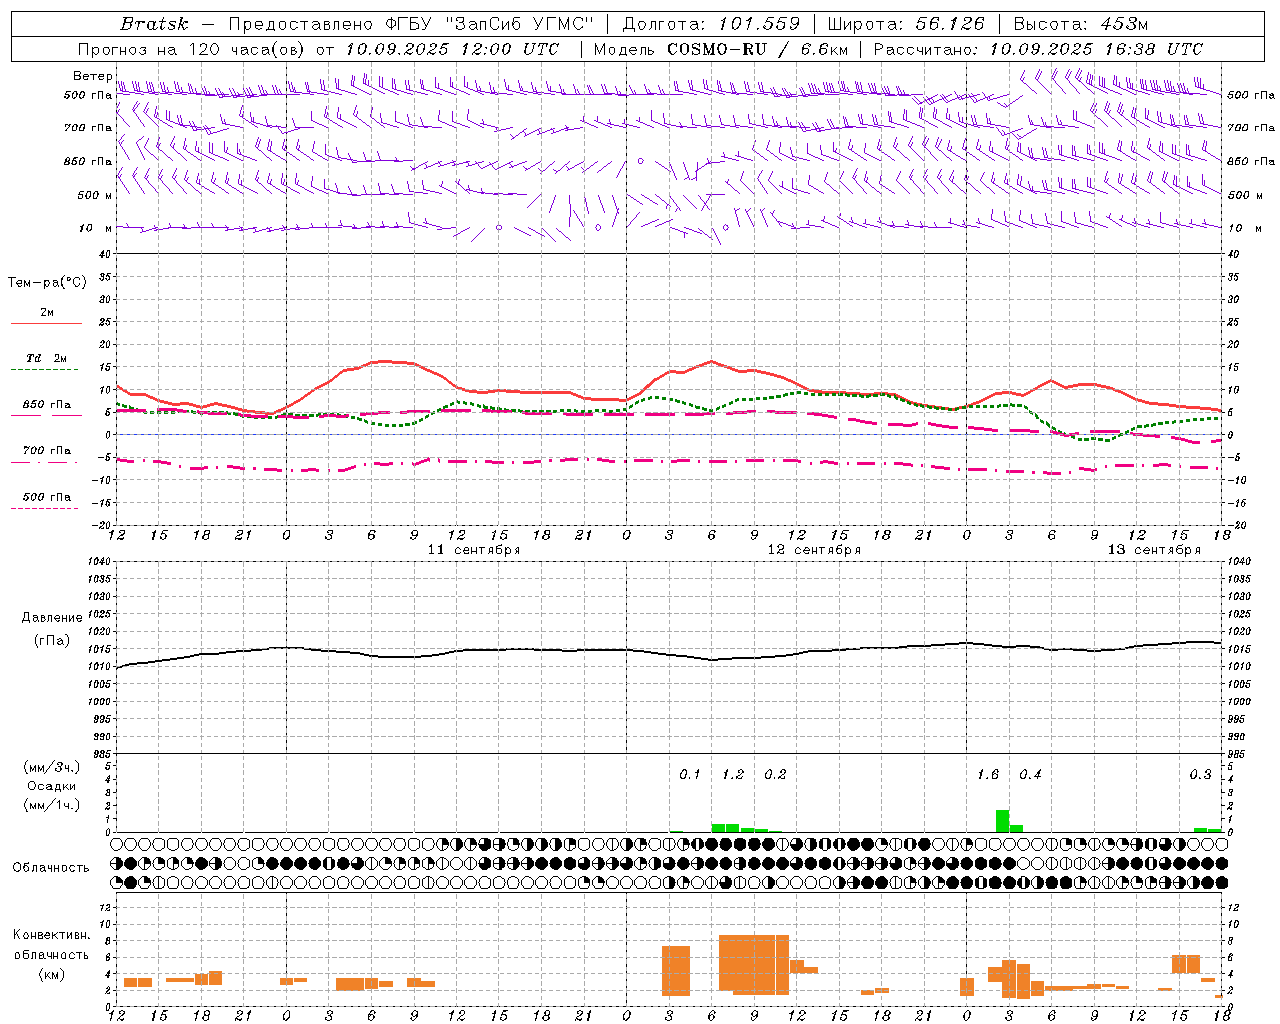Click the 'Тем-ра(°C)' temperature panel label
This screenshot has height=1024, width=1280.
click(x=47, y=283)
